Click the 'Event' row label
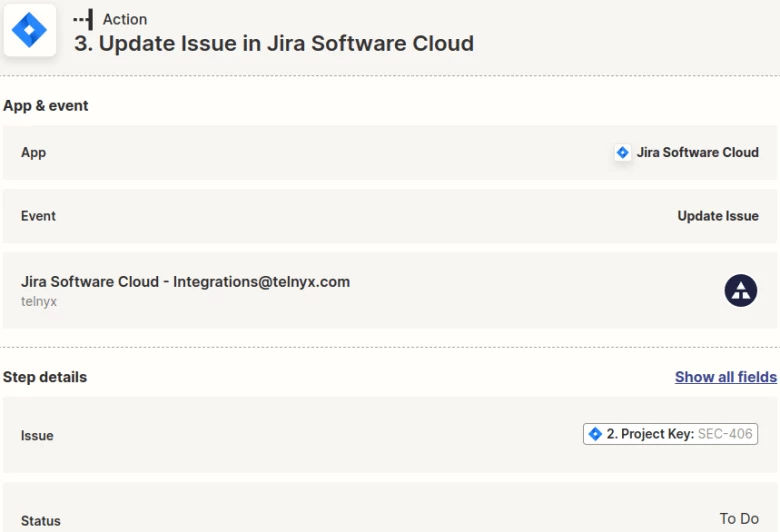Screen dimensions: 780x532 point(38,216)
